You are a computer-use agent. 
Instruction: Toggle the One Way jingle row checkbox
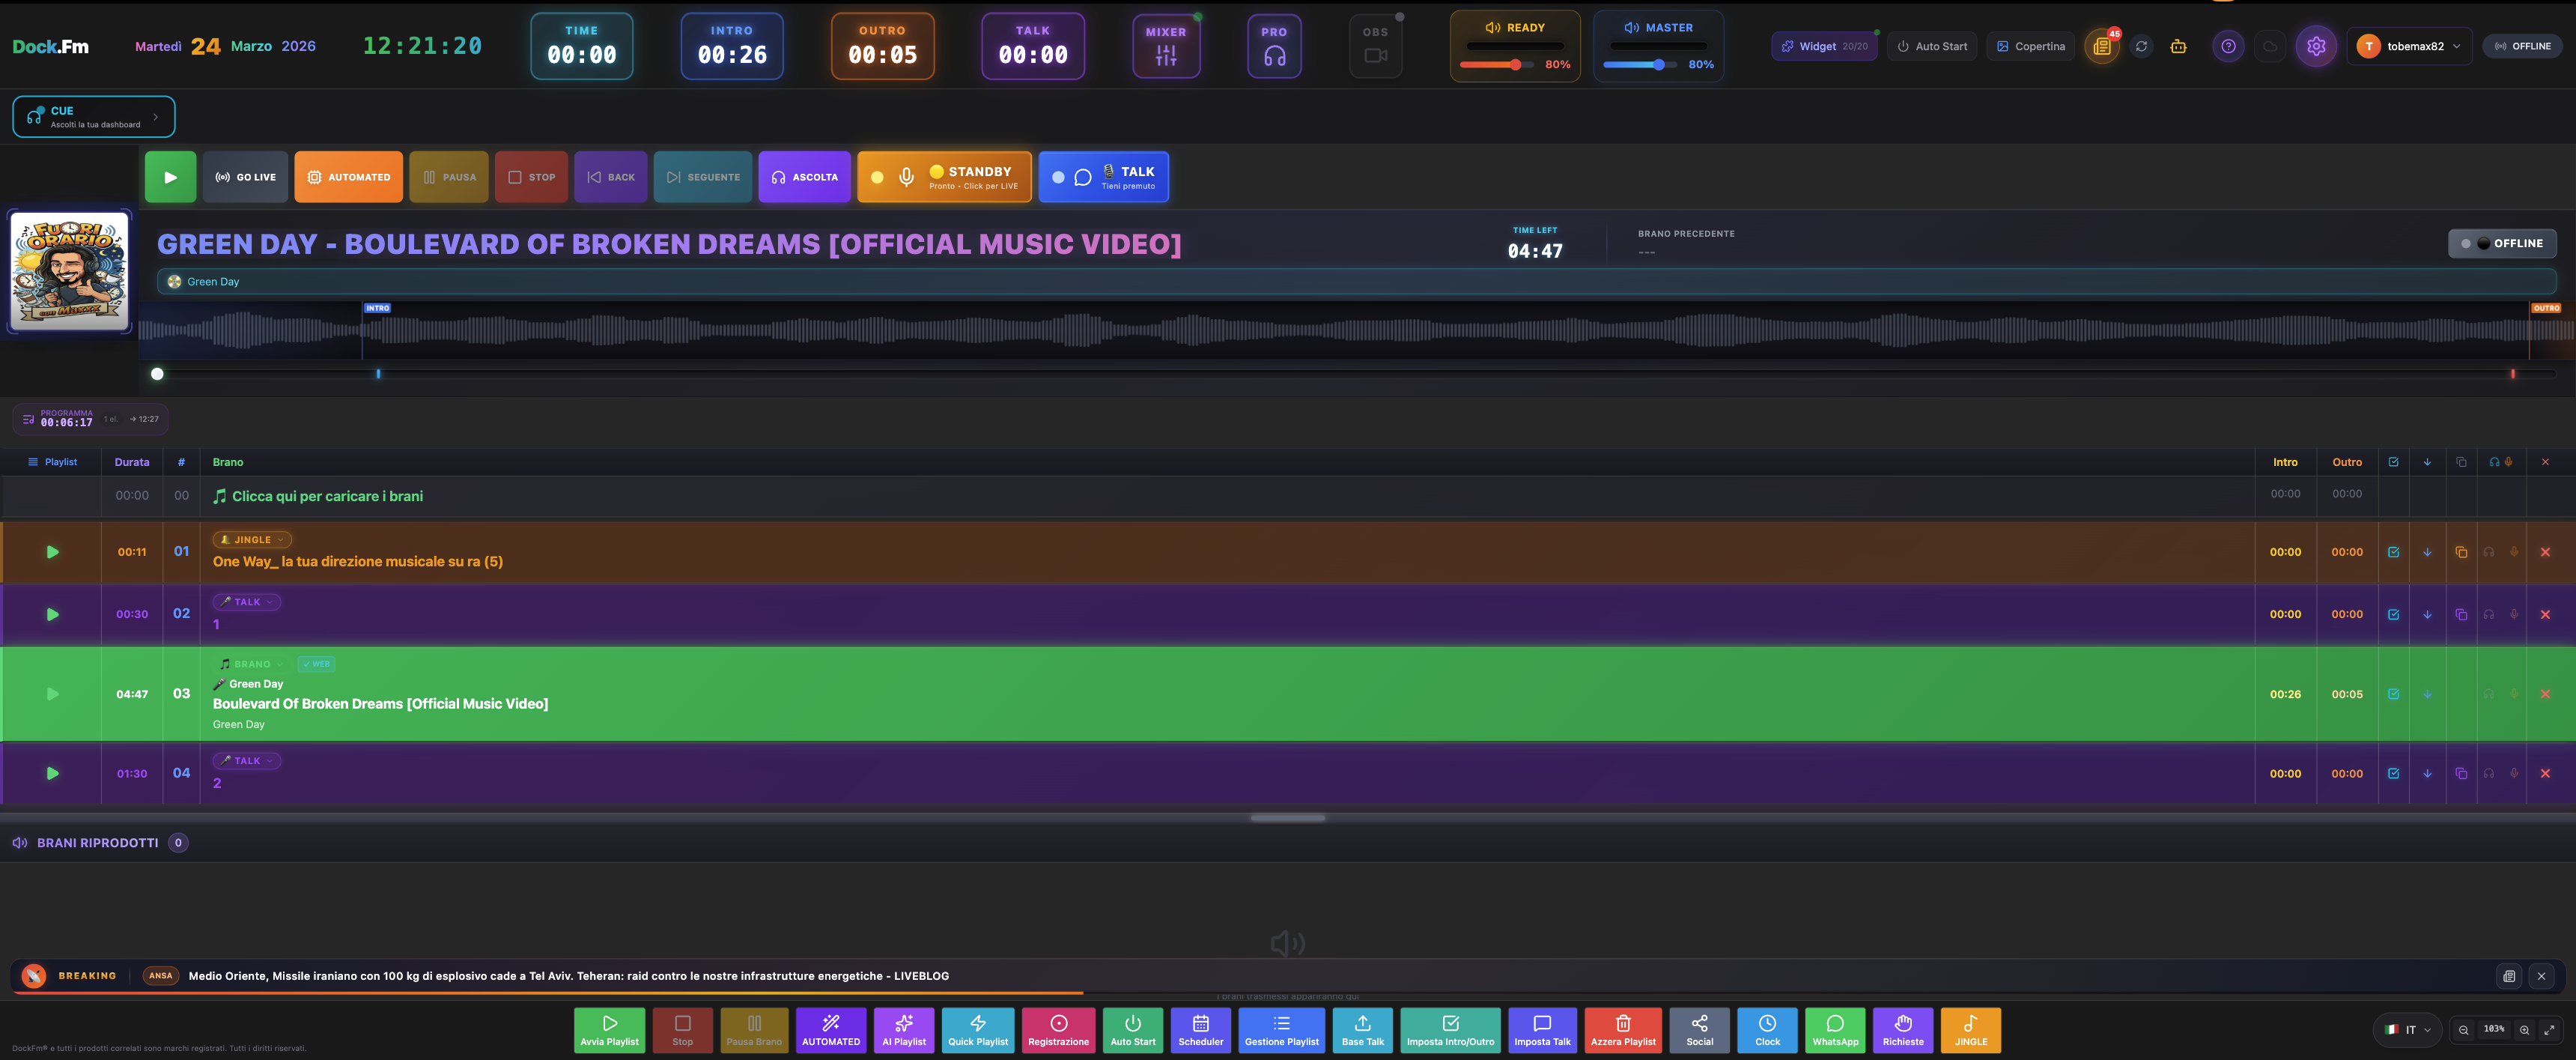point(2393,552)
